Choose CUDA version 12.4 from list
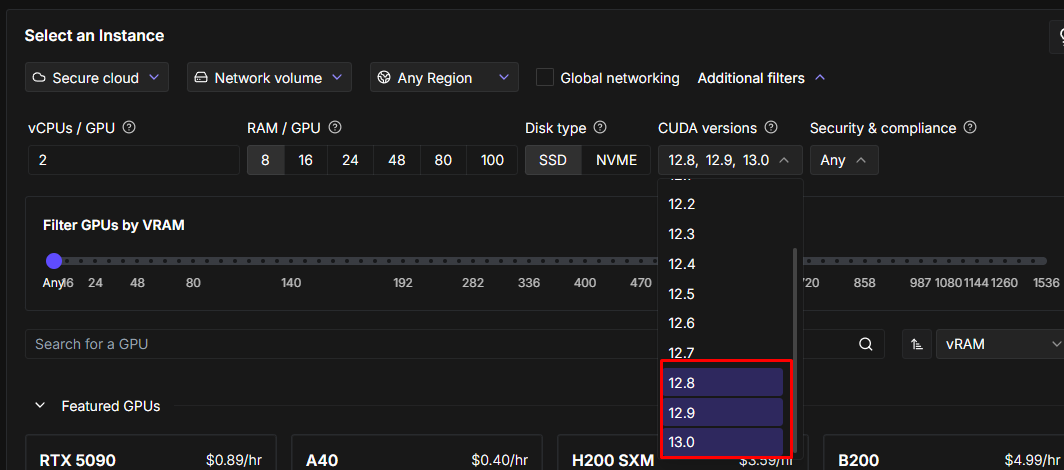1064x470 pixels. pyautogui.click(x=724, y=264)
